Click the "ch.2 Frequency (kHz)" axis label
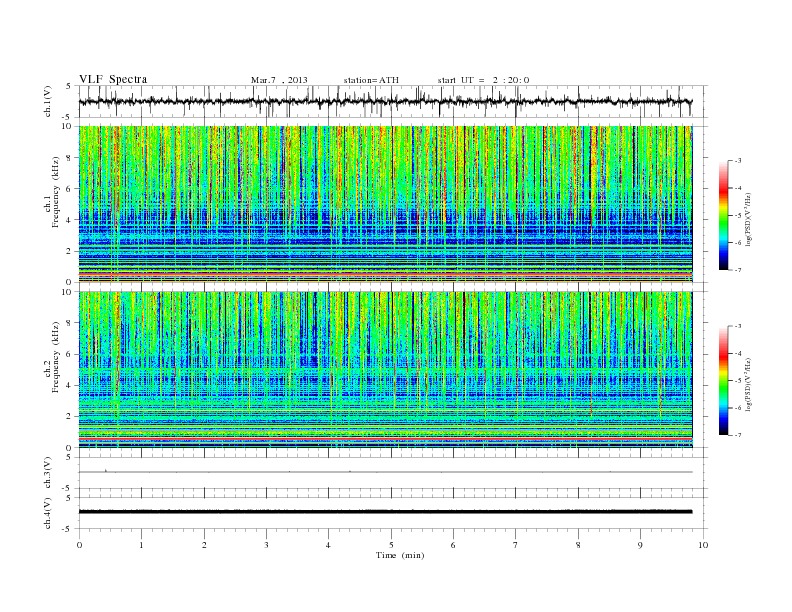This screenshot has height=612, width=792. pos(52,356)
